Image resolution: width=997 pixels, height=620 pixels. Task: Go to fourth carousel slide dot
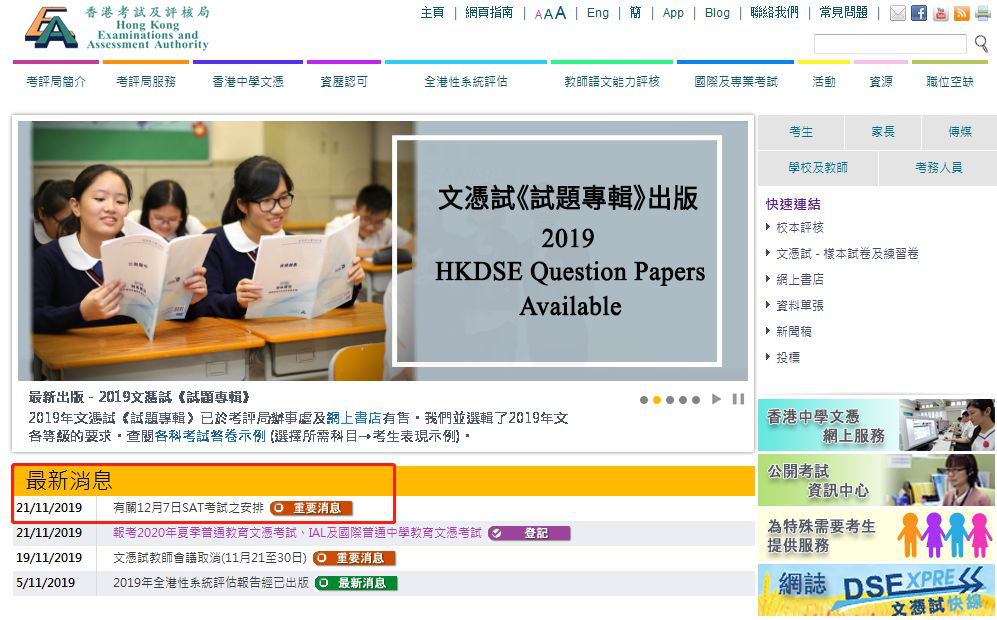pos(683,400)
